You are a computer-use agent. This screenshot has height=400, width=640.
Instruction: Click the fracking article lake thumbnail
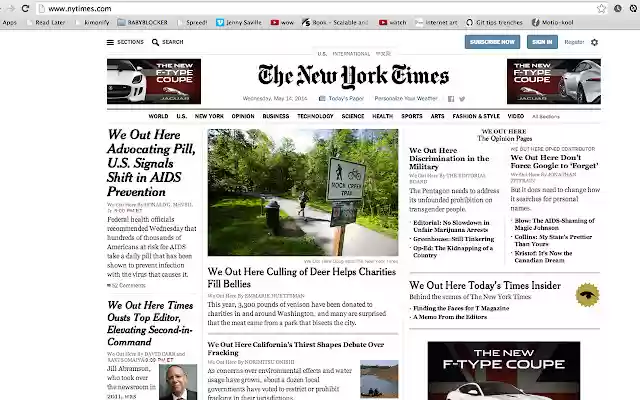point(379,379)
